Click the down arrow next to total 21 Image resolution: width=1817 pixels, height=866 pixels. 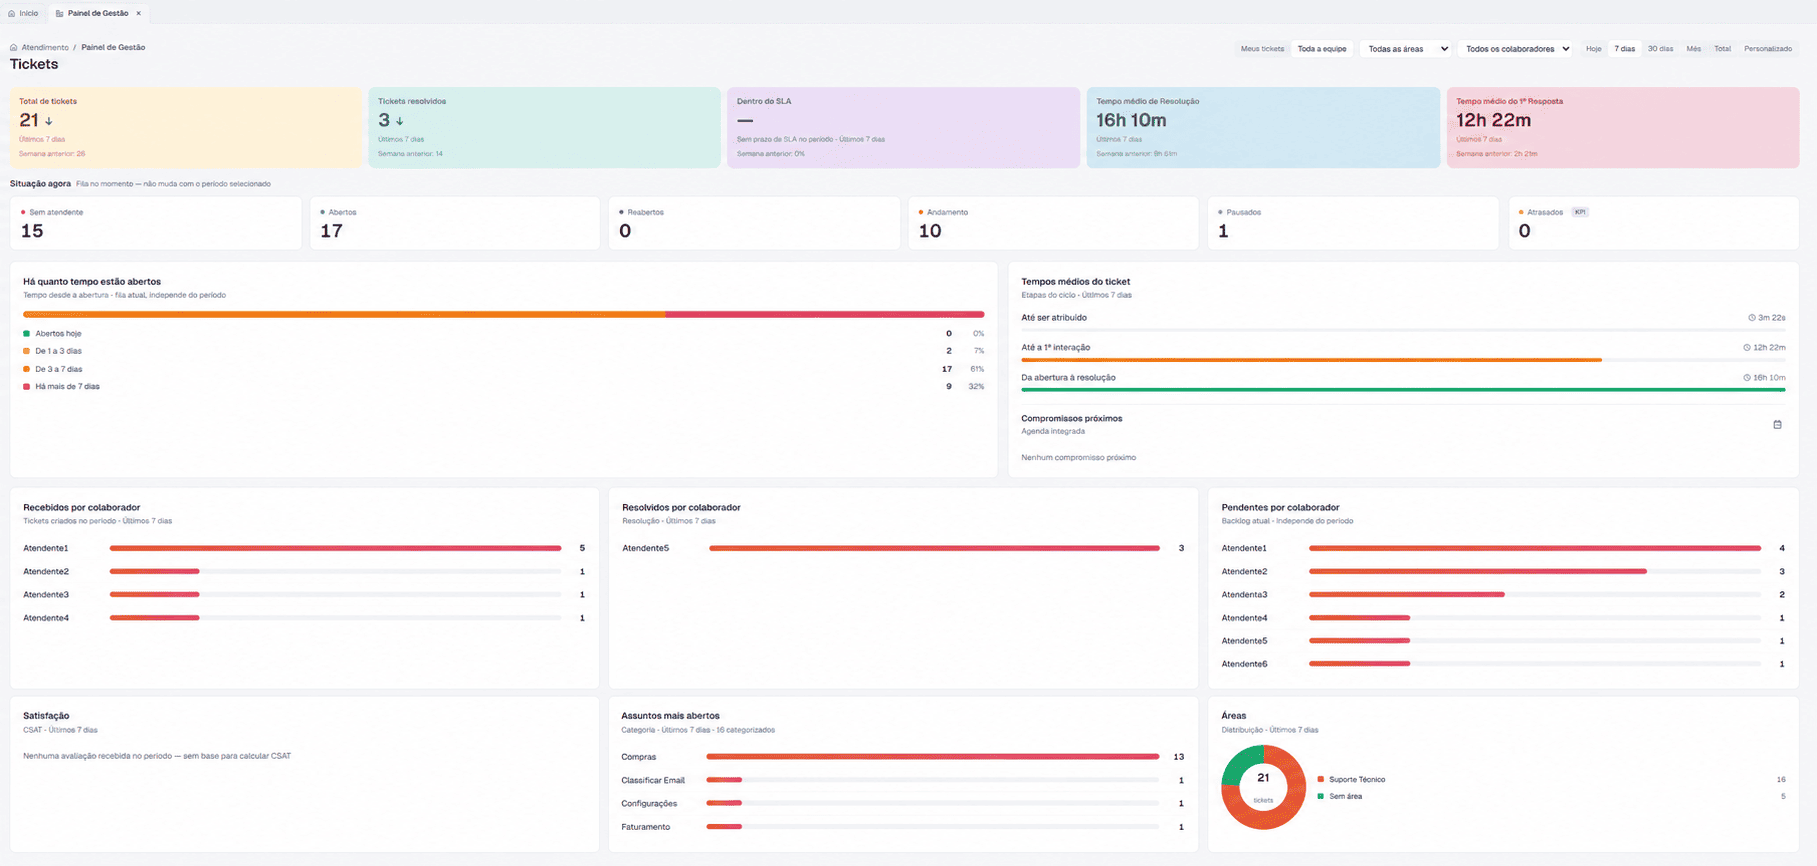[x=49, y=121]
